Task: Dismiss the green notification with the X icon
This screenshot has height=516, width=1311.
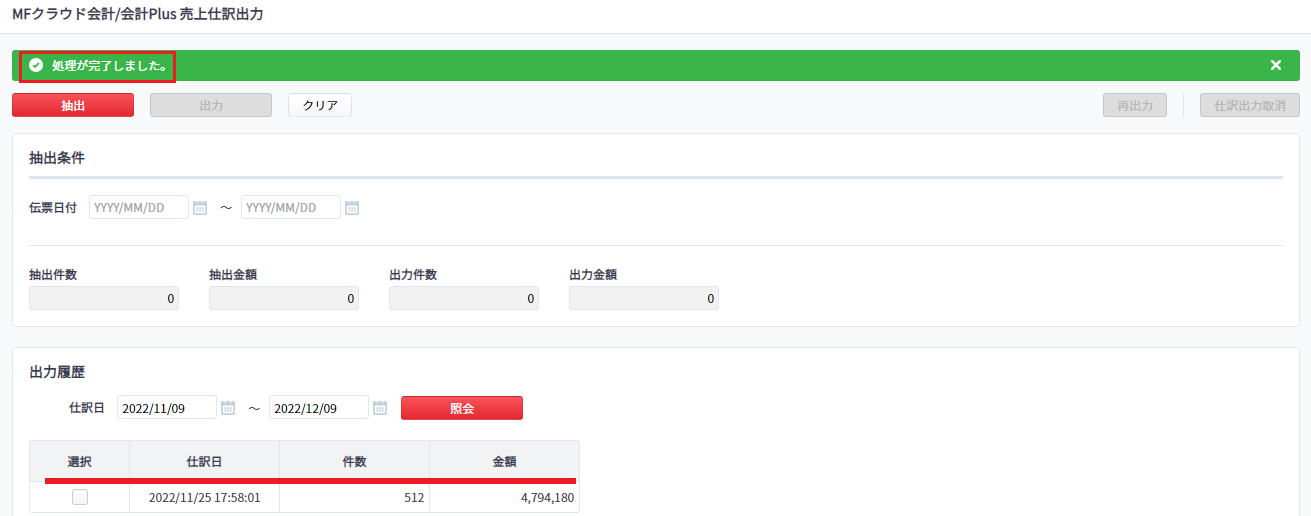Action: pos(1275,65)
